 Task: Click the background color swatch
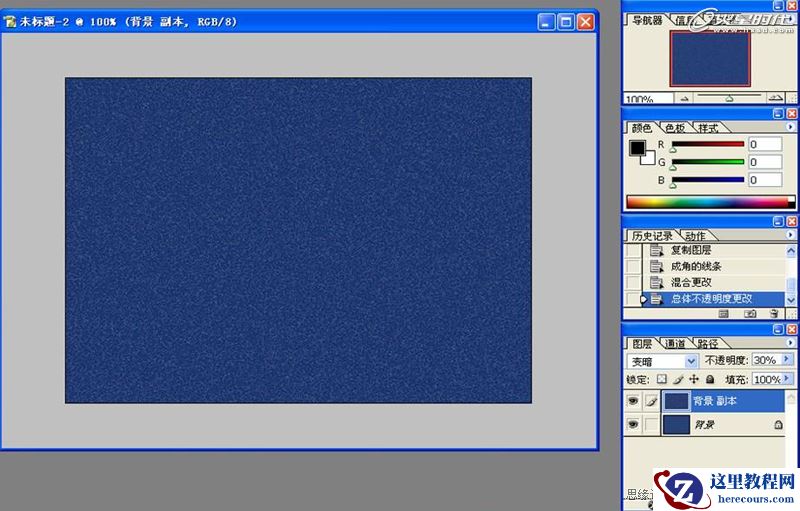pos(649,160)
